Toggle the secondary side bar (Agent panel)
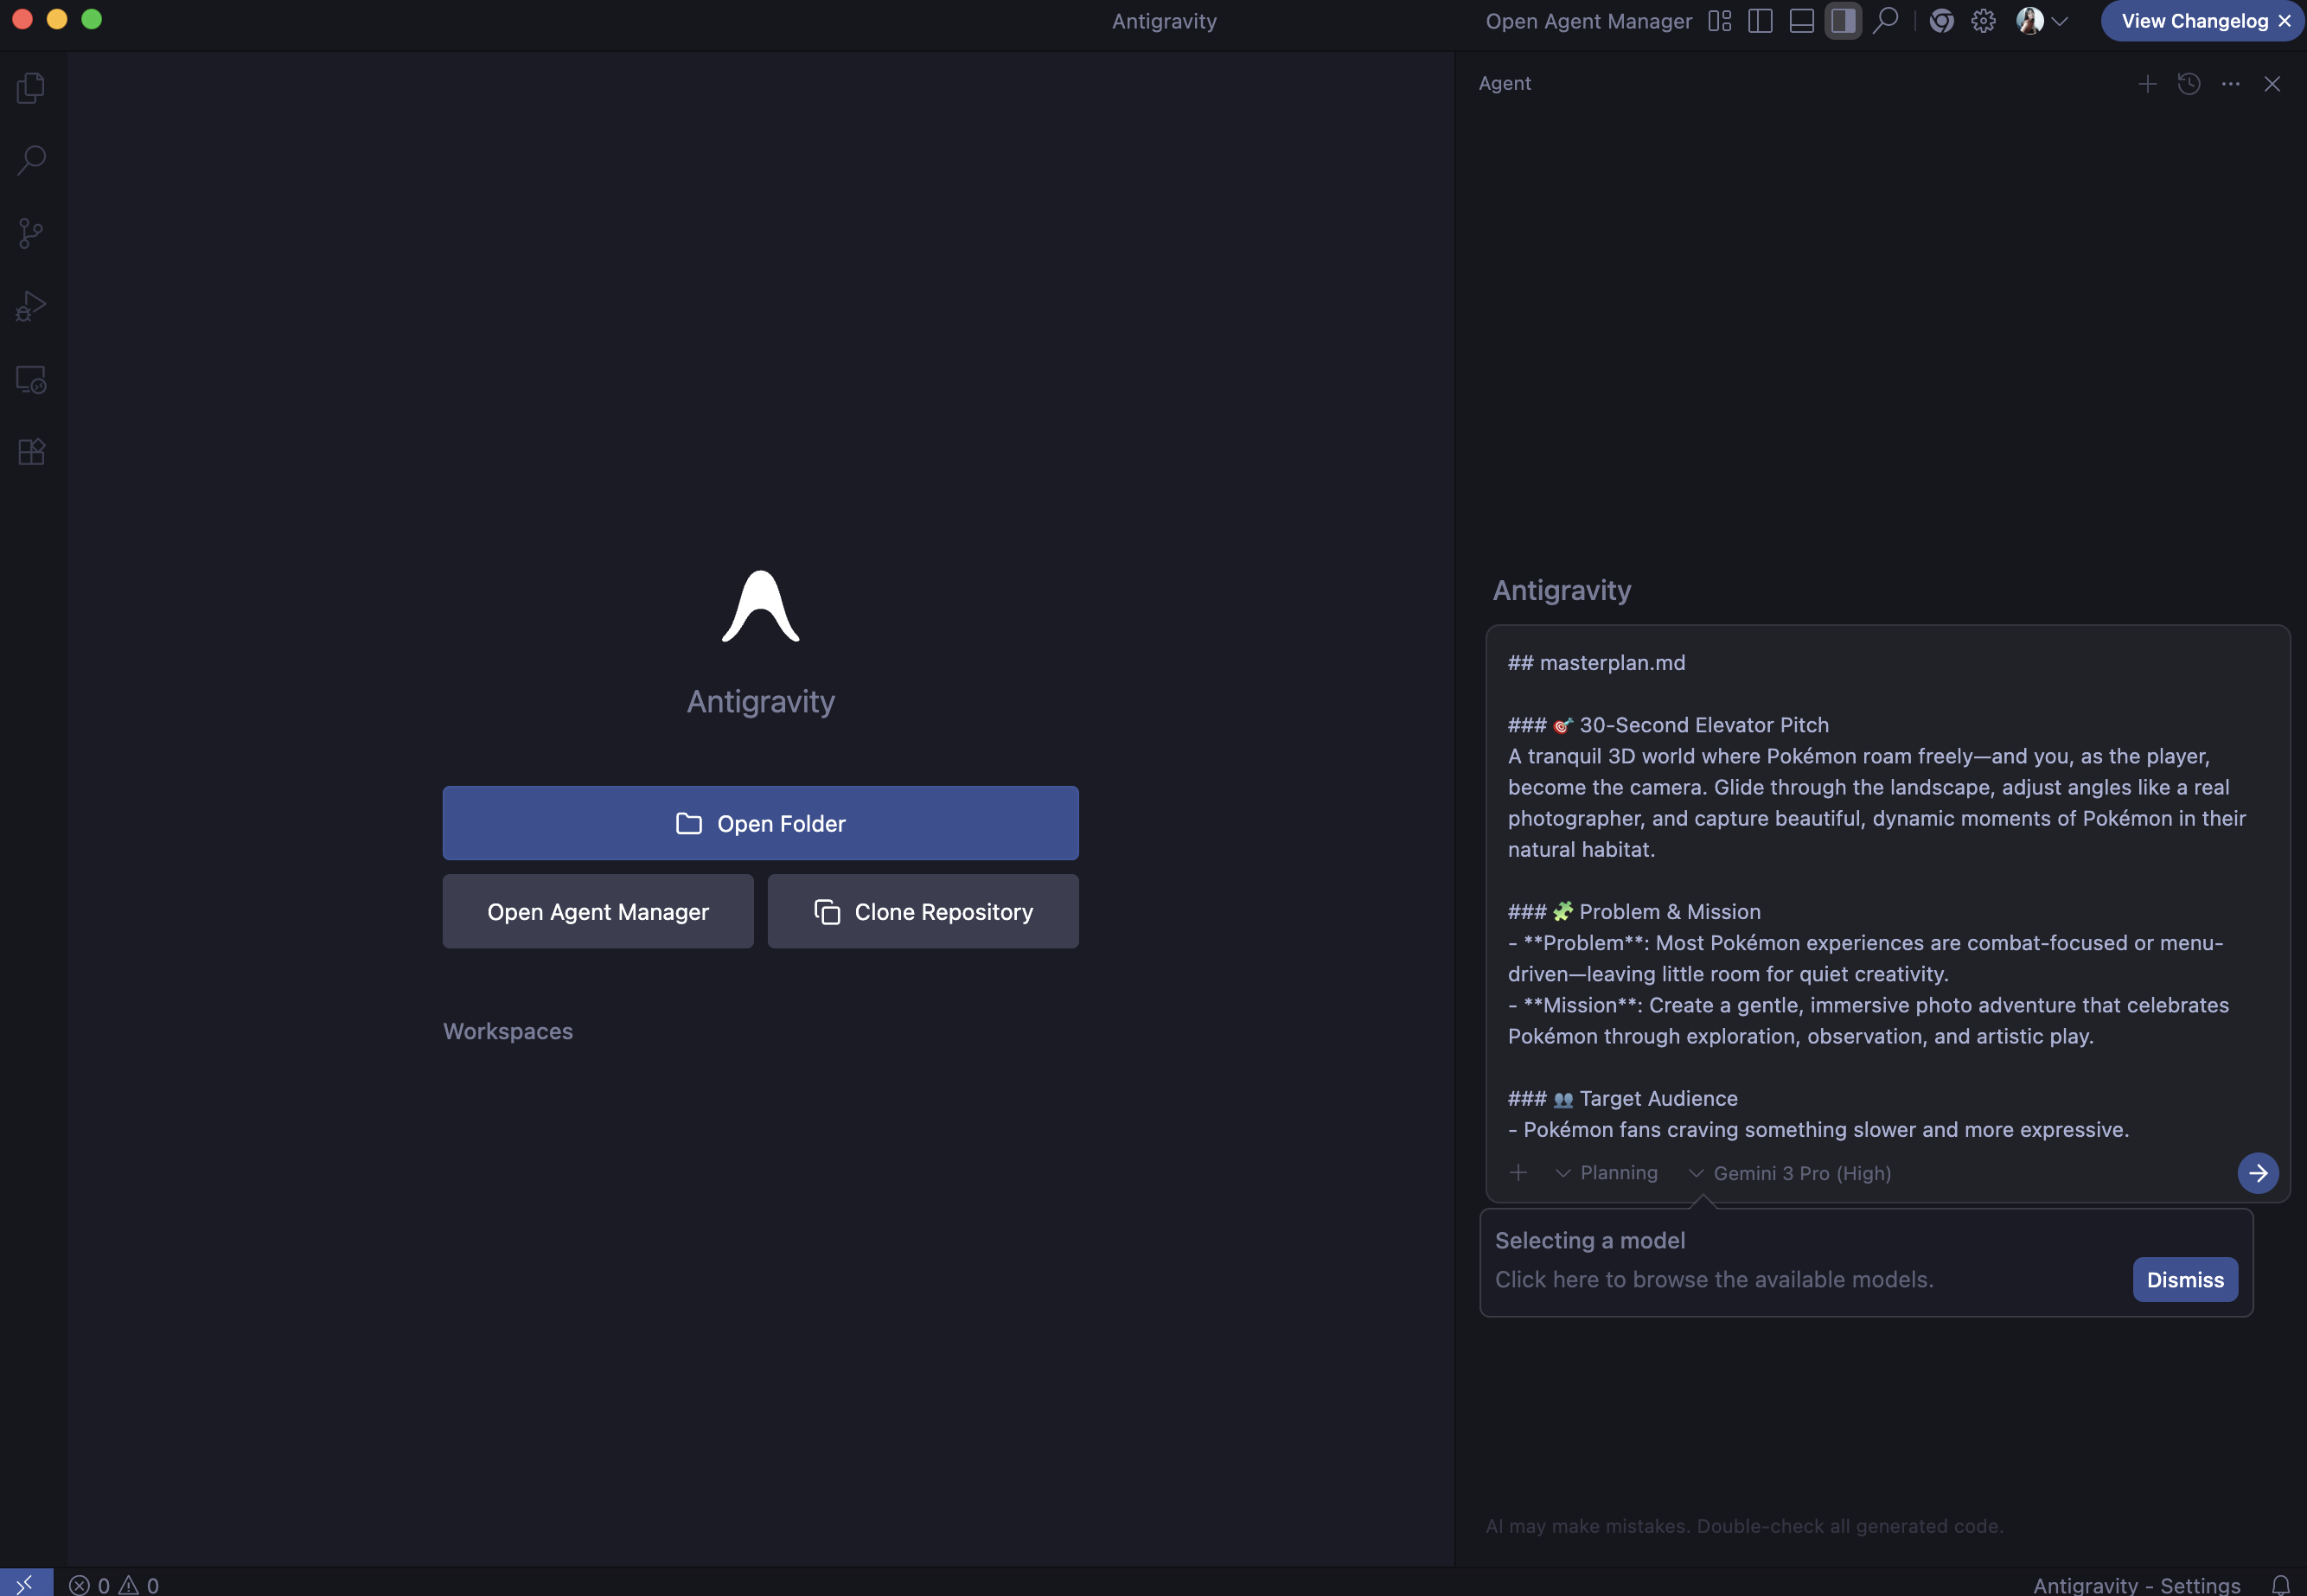 click(1842, 21)
